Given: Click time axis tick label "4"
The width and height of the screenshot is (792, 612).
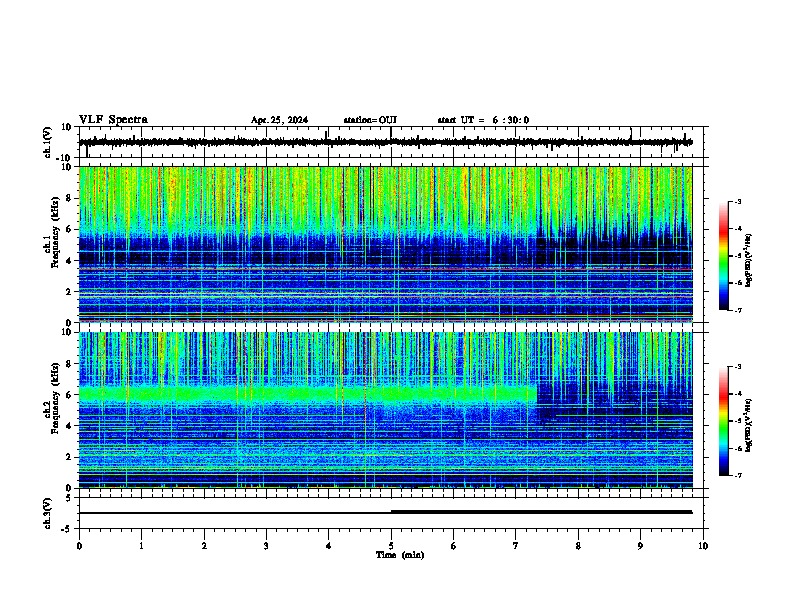Looking at the screenshot, I should point(328,546).
